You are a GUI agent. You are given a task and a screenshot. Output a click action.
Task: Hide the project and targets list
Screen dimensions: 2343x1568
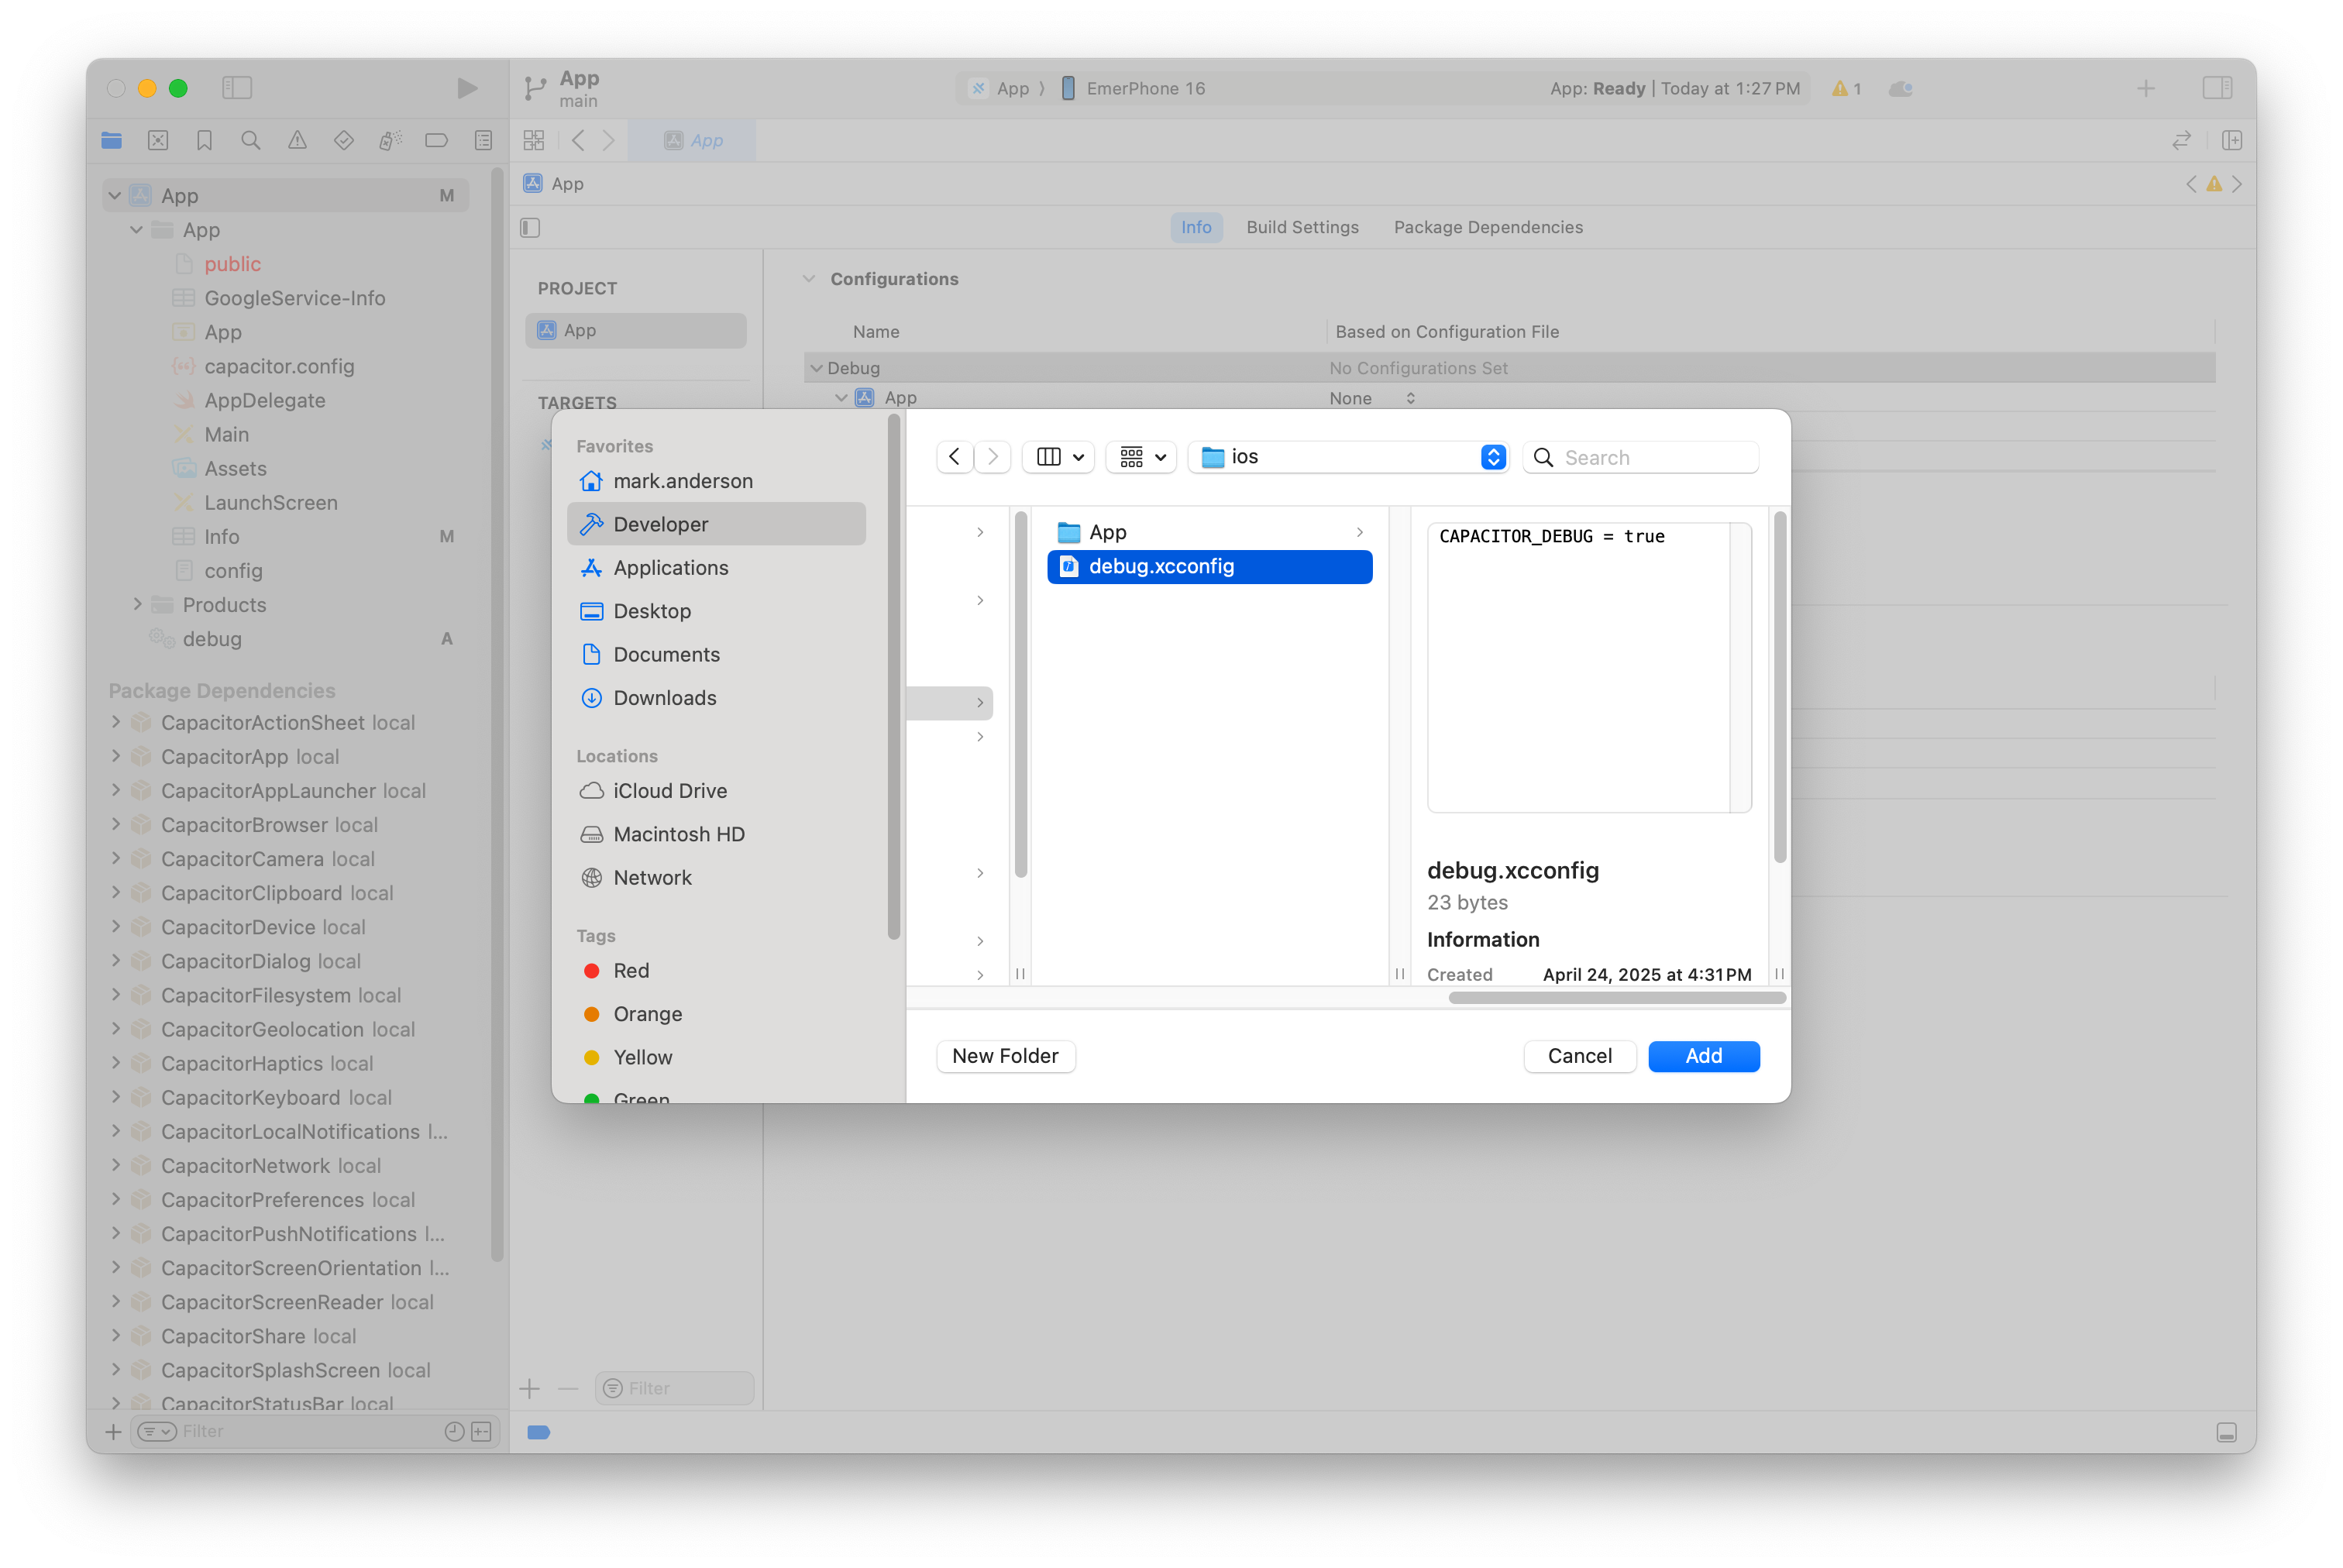531,228
